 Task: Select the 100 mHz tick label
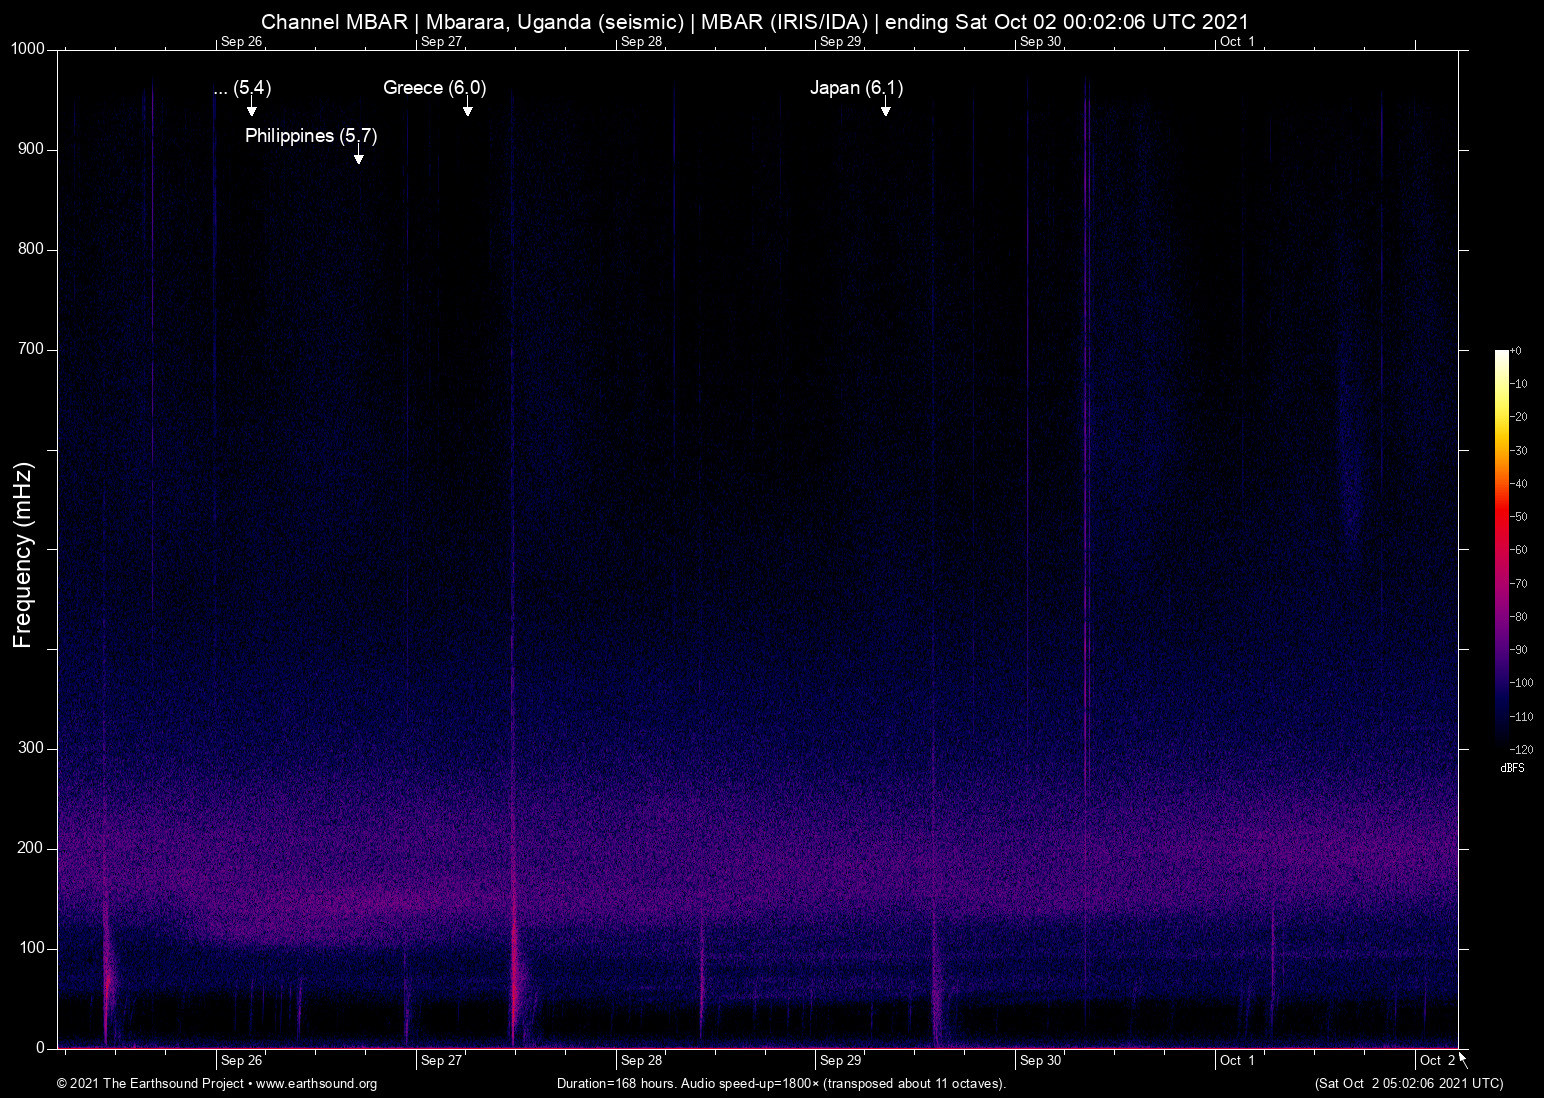coord(32,948)
